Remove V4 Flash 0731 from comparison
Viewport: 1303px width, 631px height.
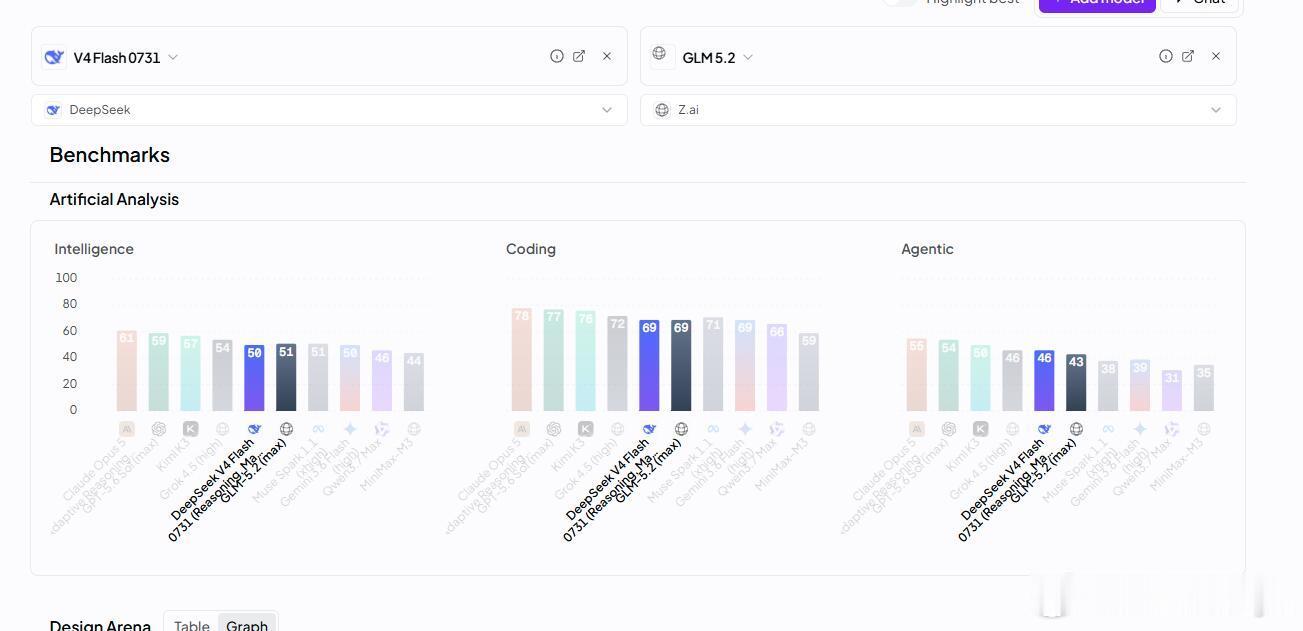click(x=607, y=56)
